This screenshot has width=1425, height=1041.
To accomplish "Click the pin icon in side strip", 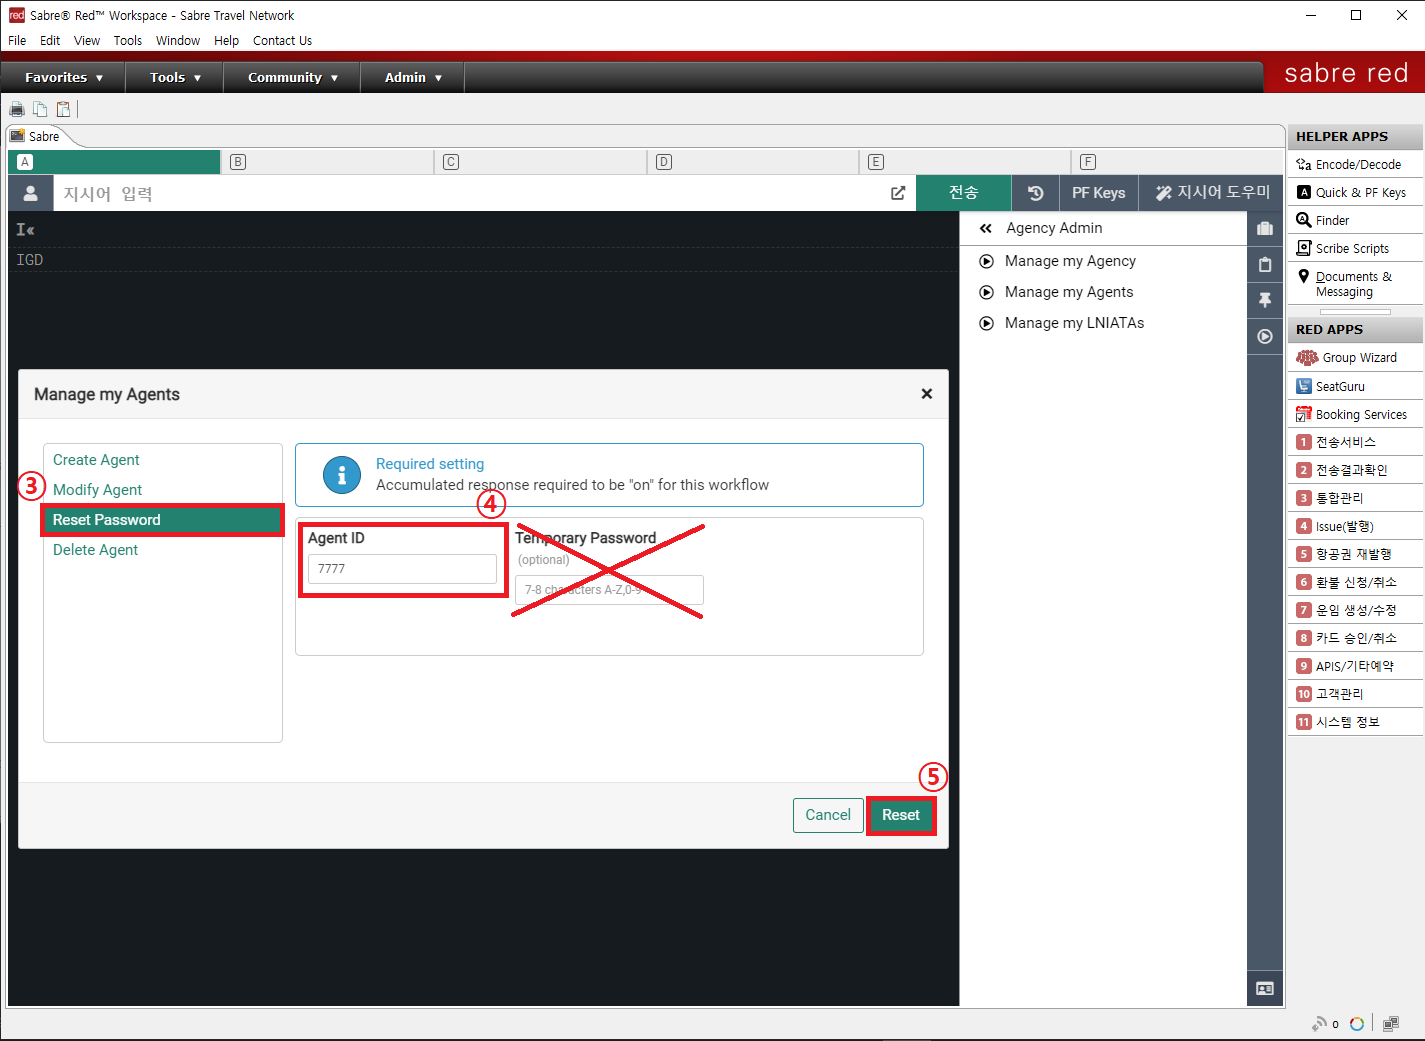I will click(x=1265, y=300).
